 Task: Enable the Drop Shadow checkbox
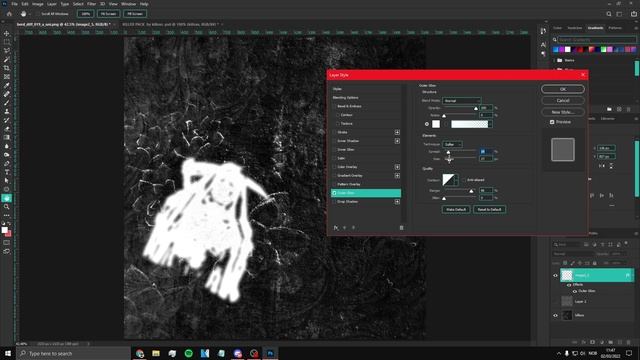[x=334, y=202]
